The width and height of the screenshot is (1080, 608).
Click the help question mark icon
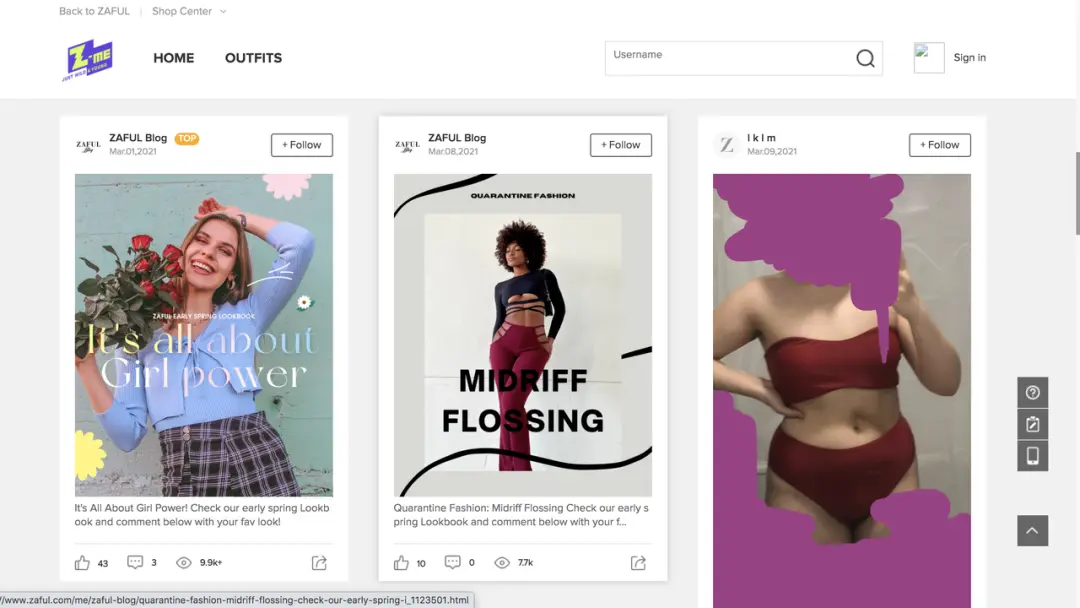[x=1033, y=393]
